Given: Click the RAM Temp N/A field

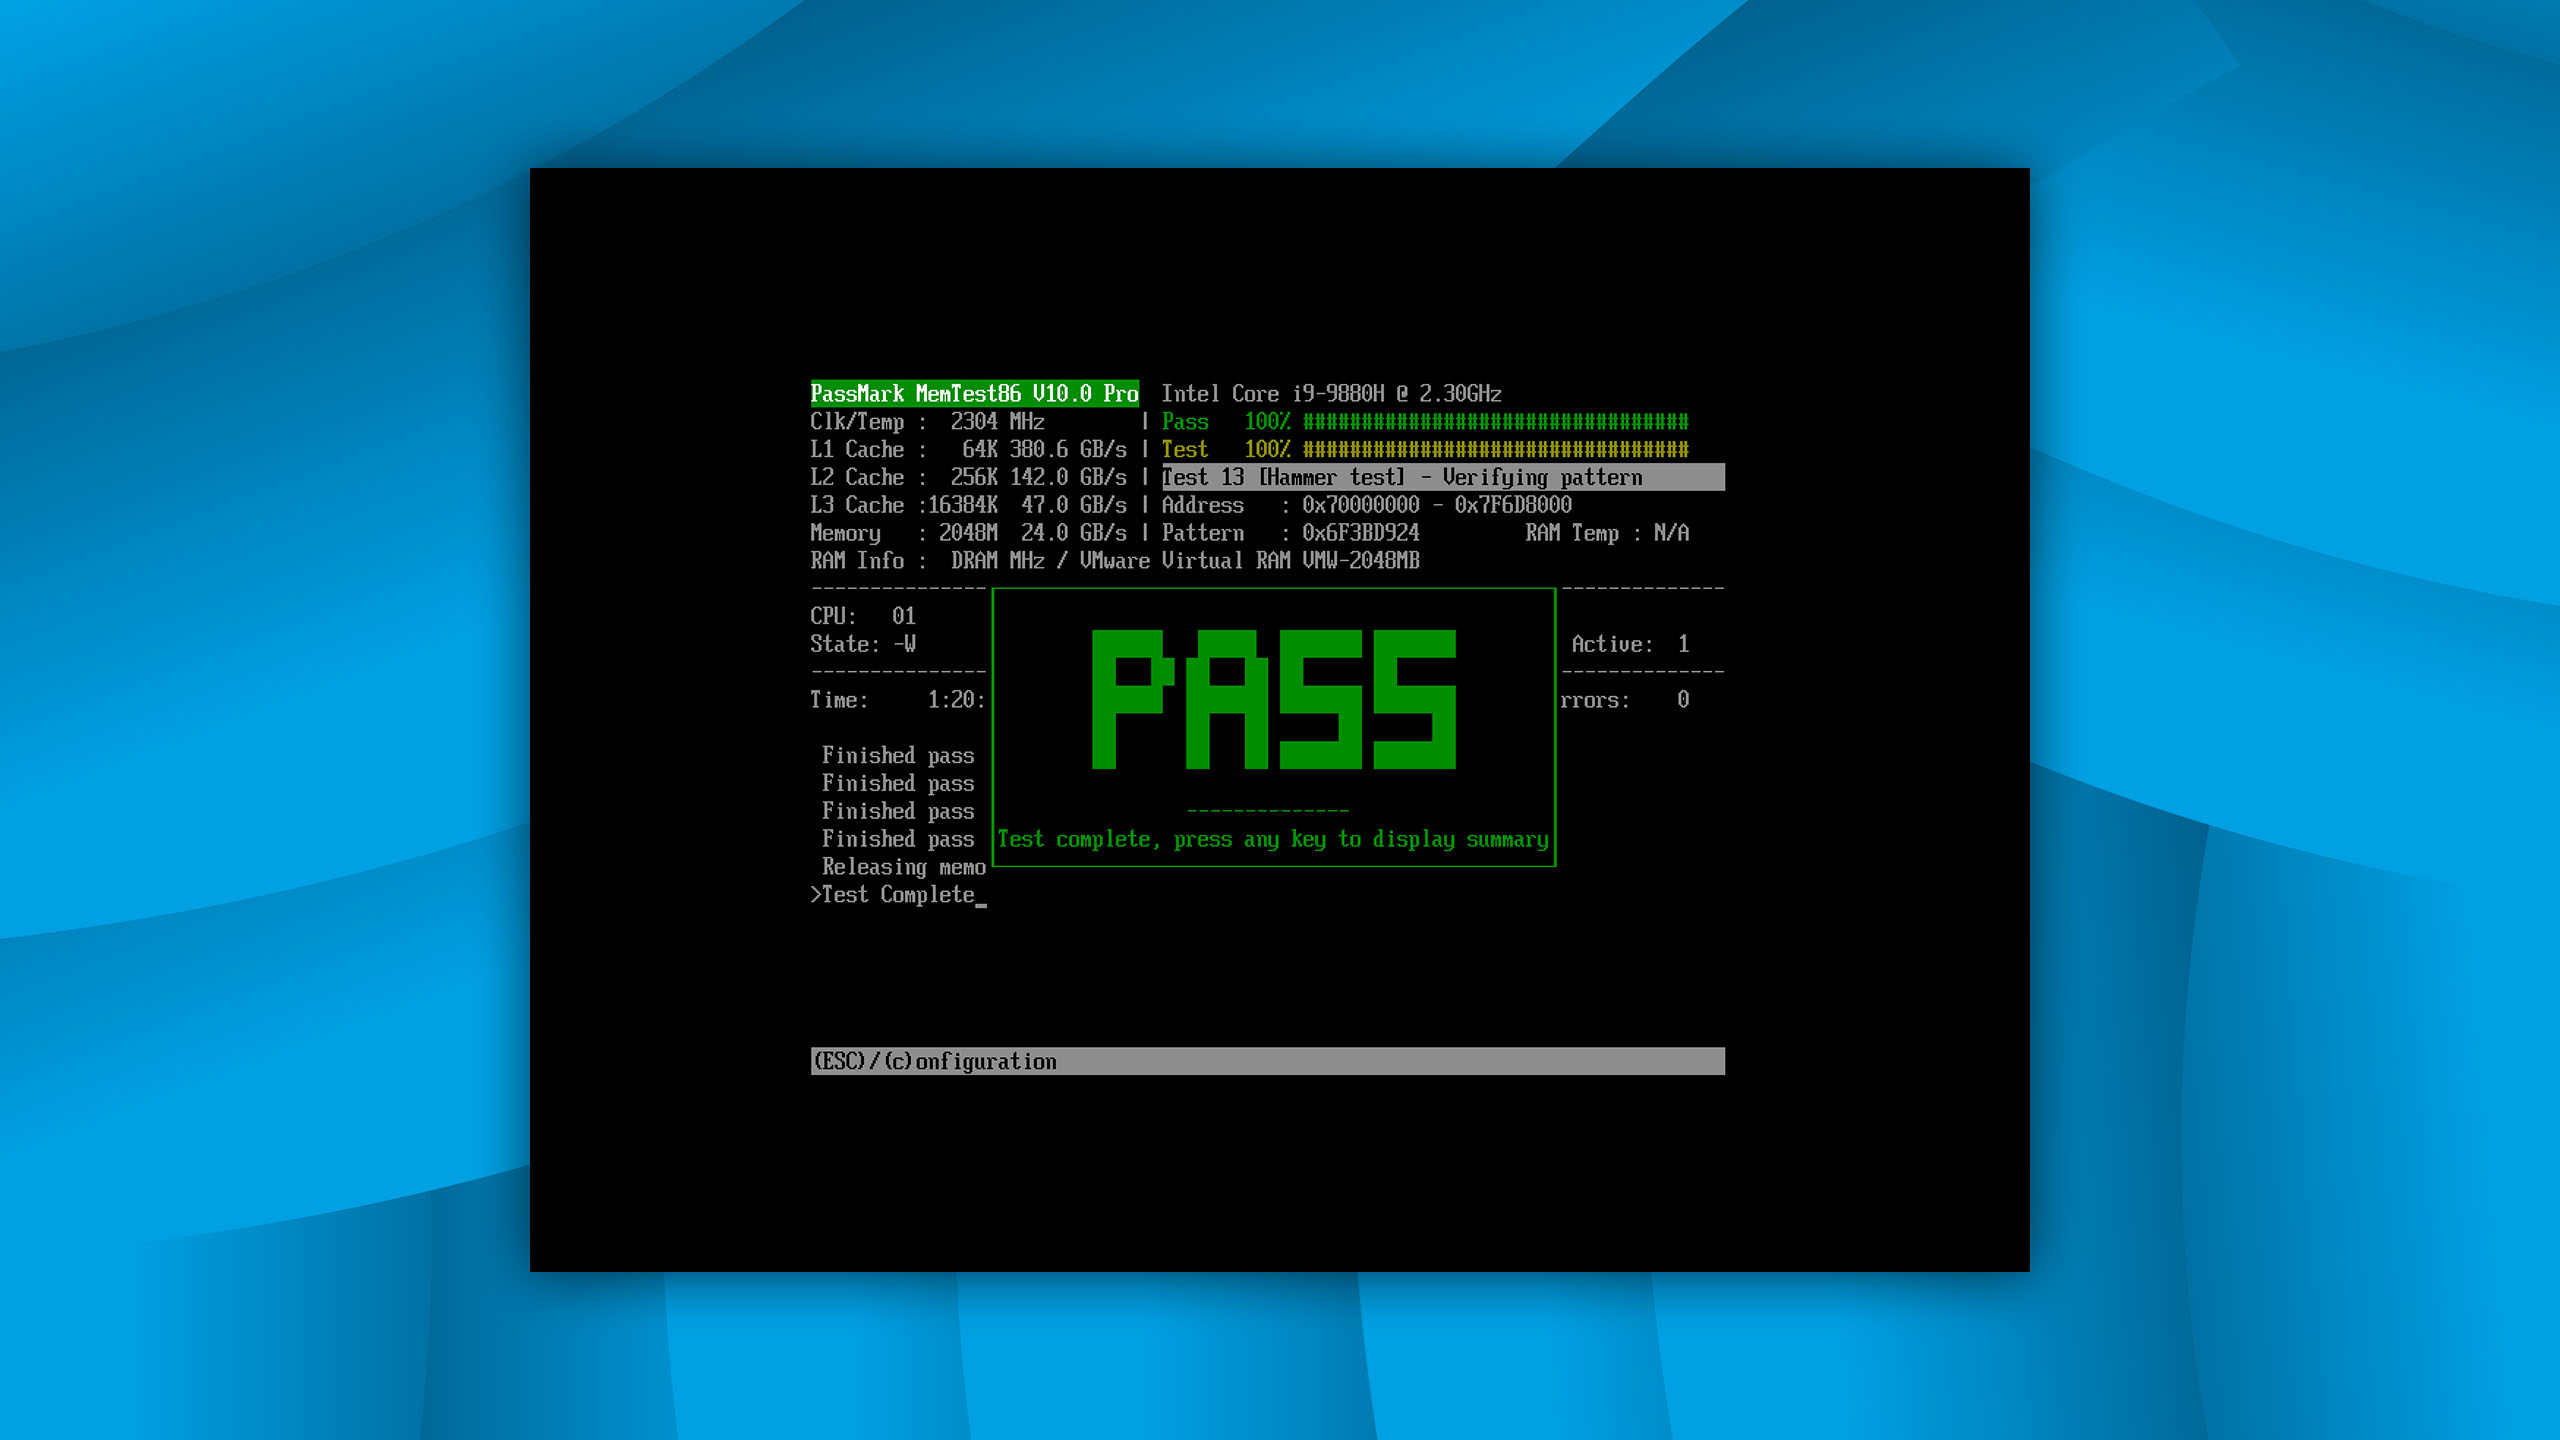Looking at the screenshot, I should pyautogui.click(x=1607, y=533).
